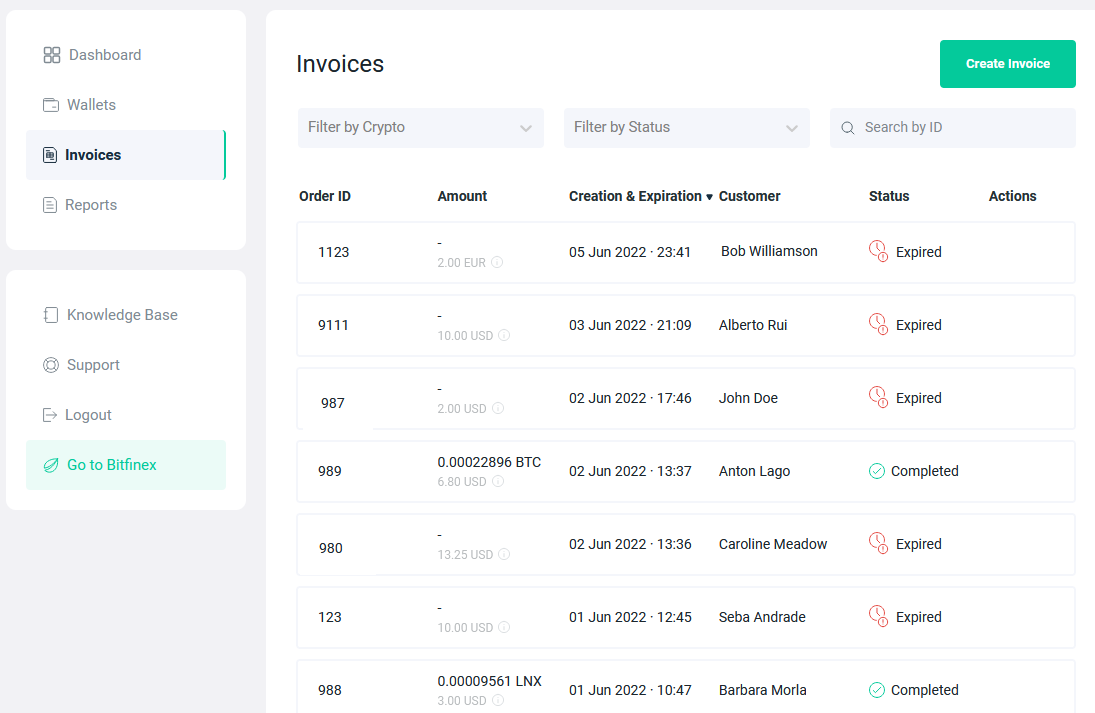The width and height of the screenshot is (1095, 713).
Task: Open the Reports section
Action: (x=126, y=205)
